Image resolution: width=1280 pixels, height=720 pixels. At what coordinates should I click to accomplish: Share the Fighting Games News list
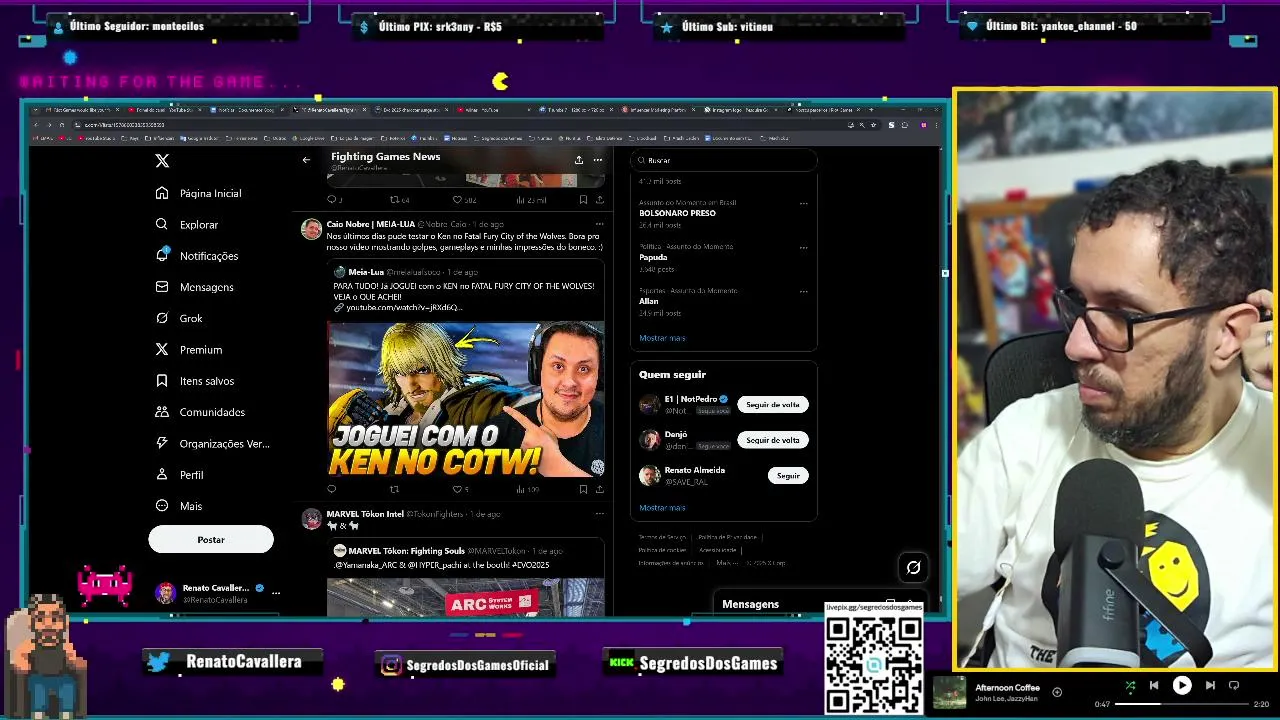tap(578, 160)
